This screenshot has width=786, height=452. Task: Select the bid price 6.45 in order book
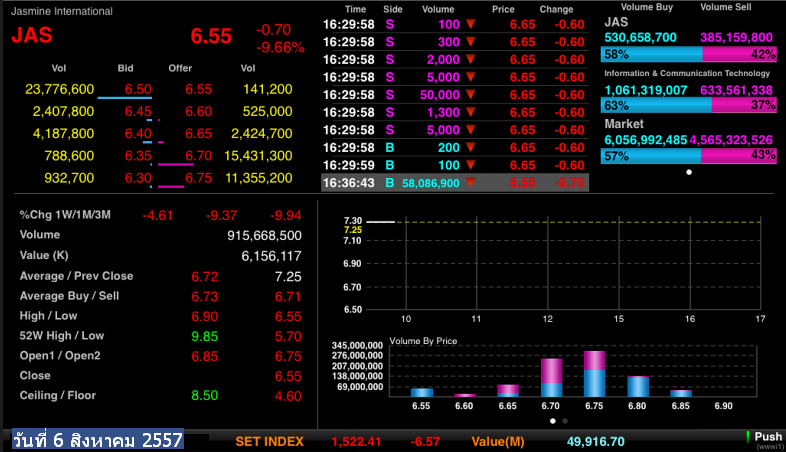138,111
